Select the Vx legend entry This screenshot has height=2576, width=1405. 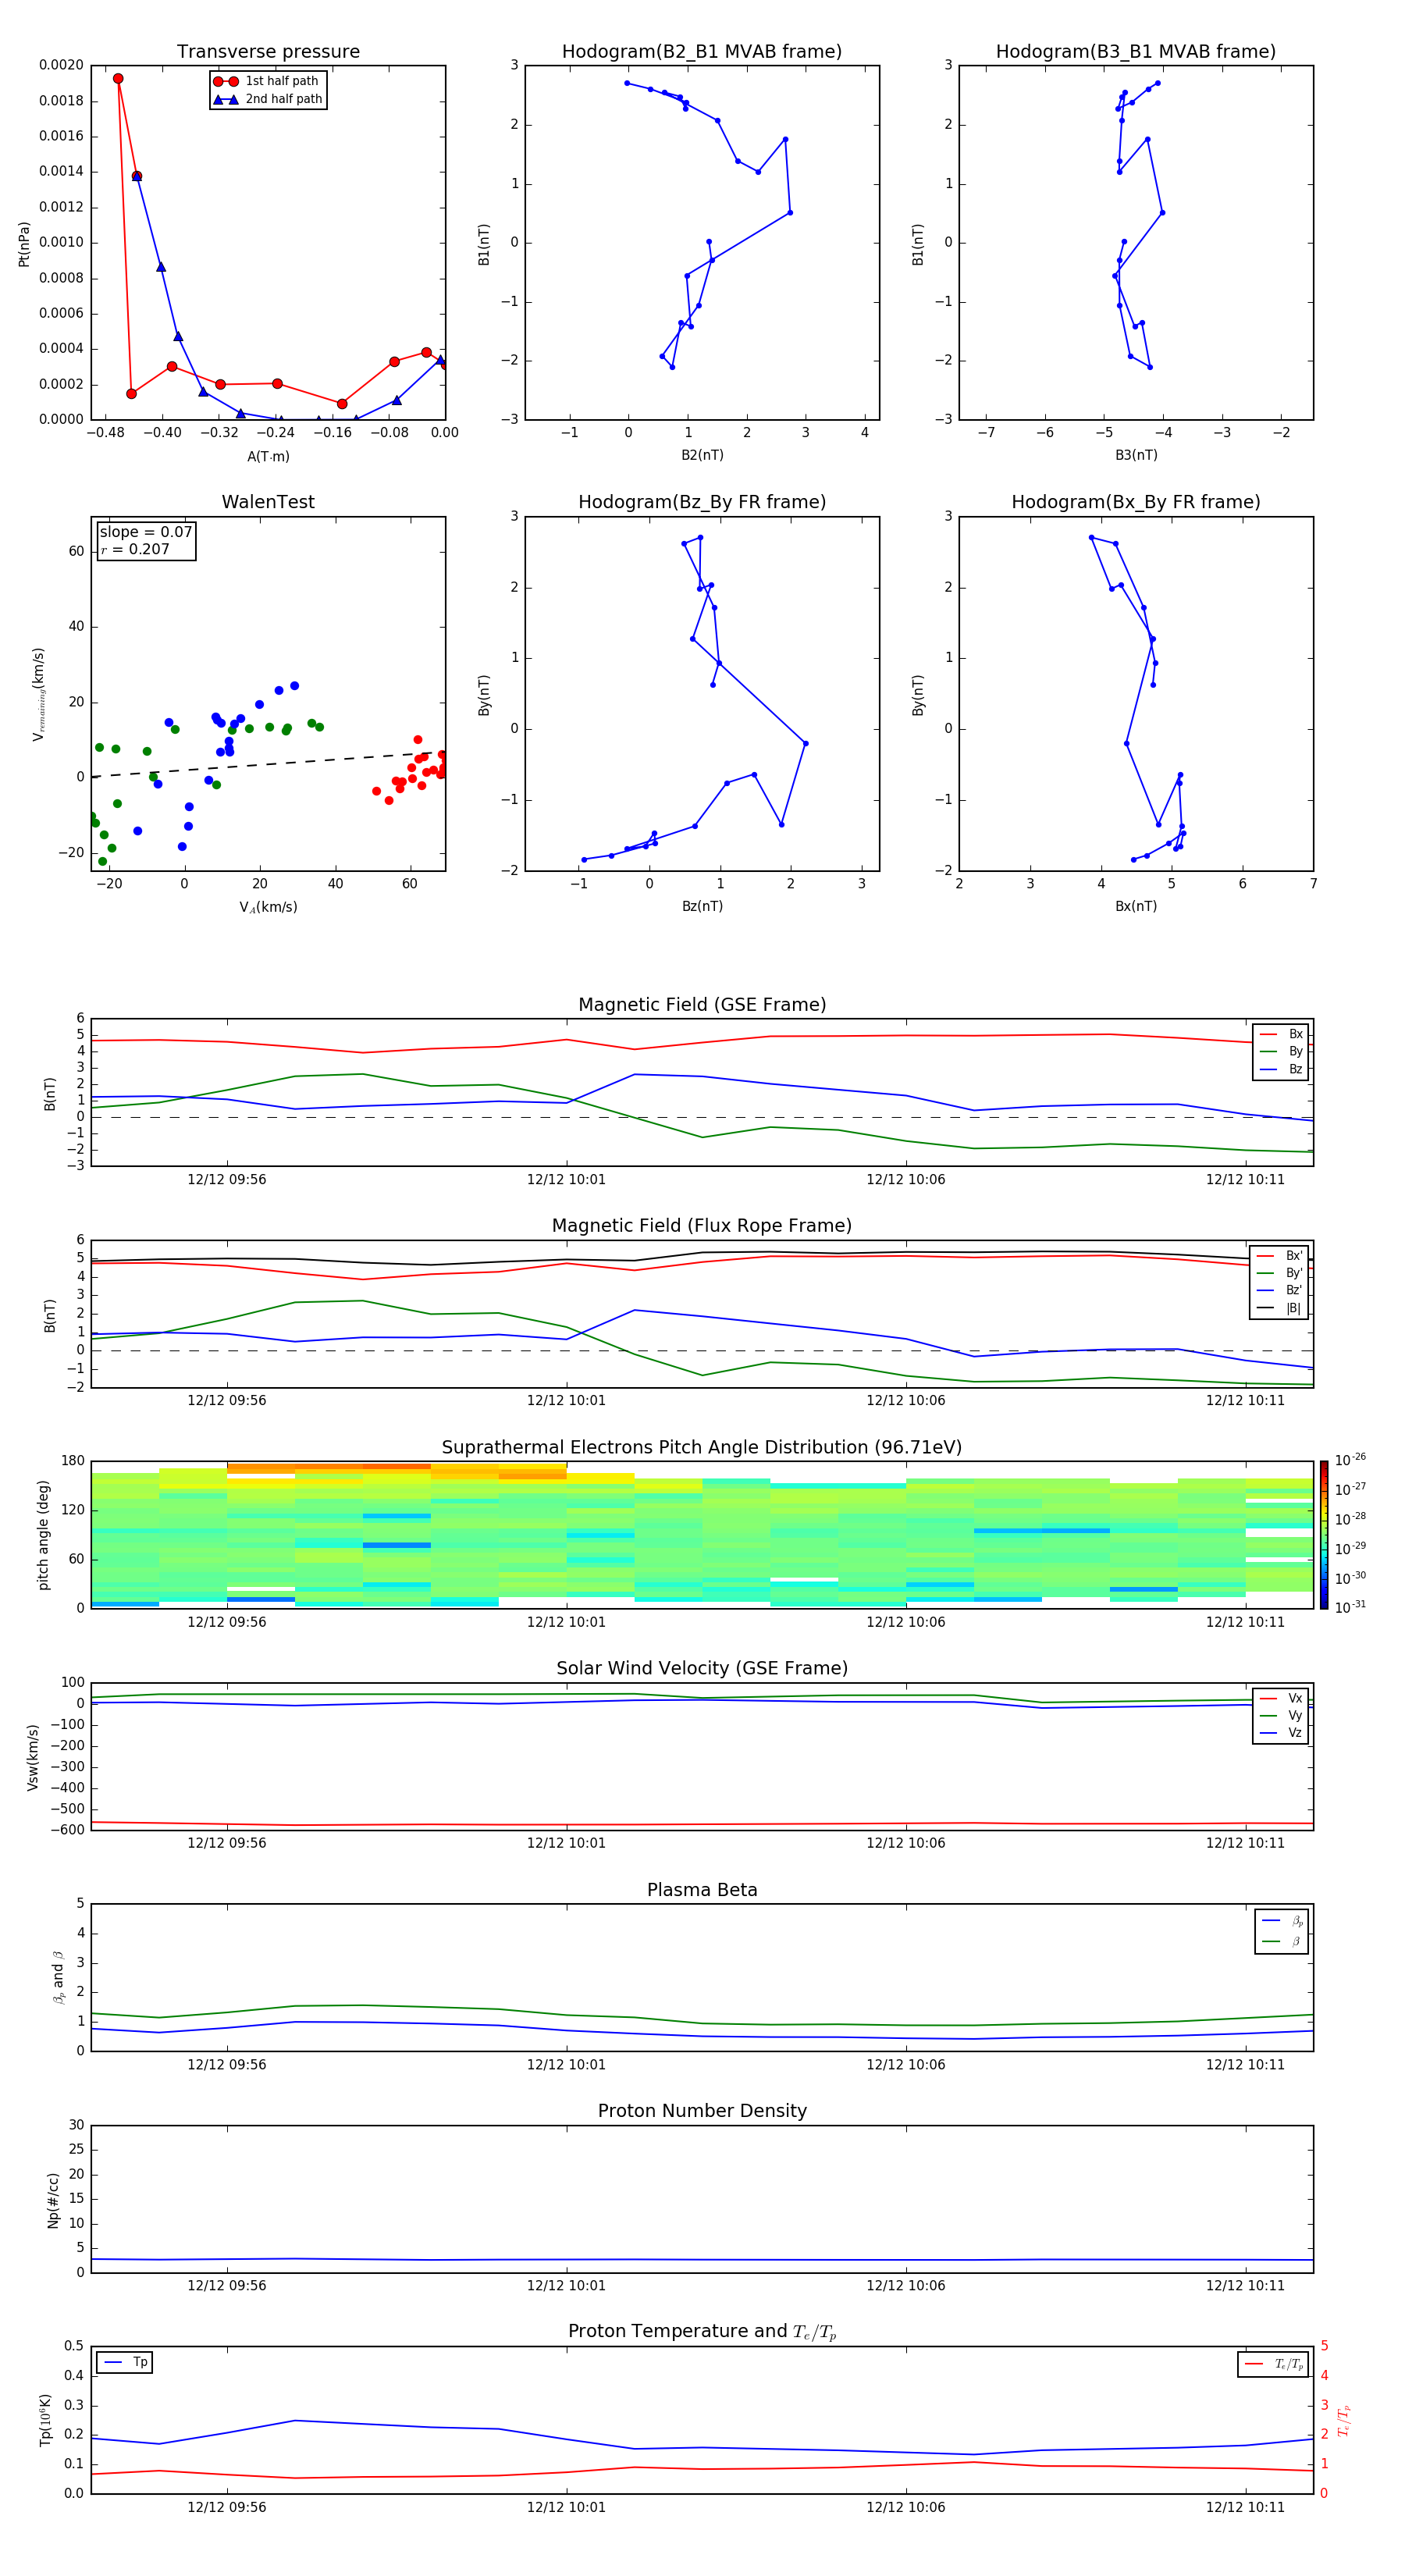coord(1281,1698)
